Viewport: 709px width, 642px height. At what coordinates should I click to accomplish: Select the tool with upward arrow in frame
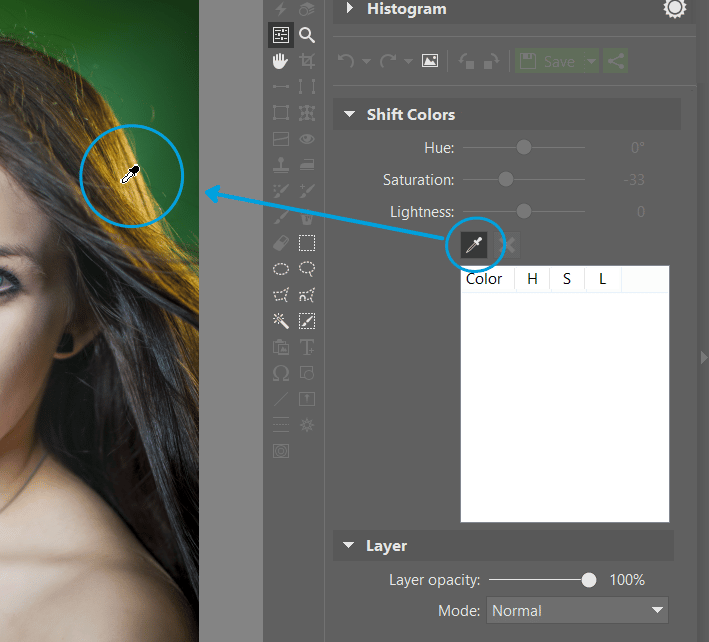307,399
